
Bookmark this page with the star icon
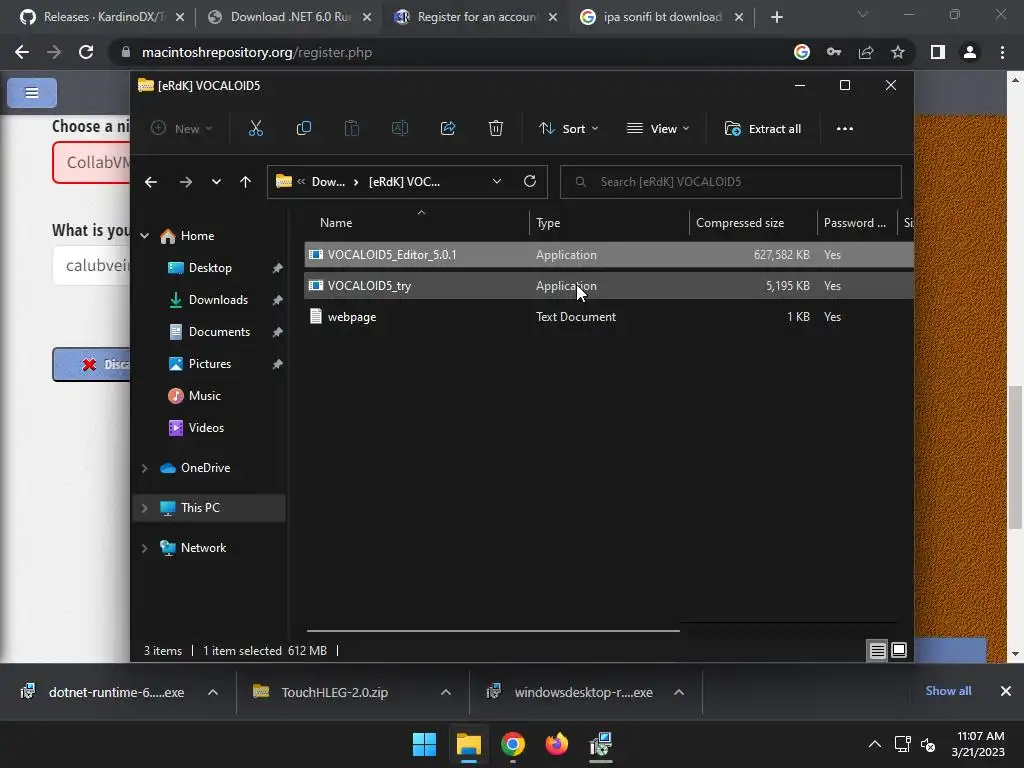(898, 52)
